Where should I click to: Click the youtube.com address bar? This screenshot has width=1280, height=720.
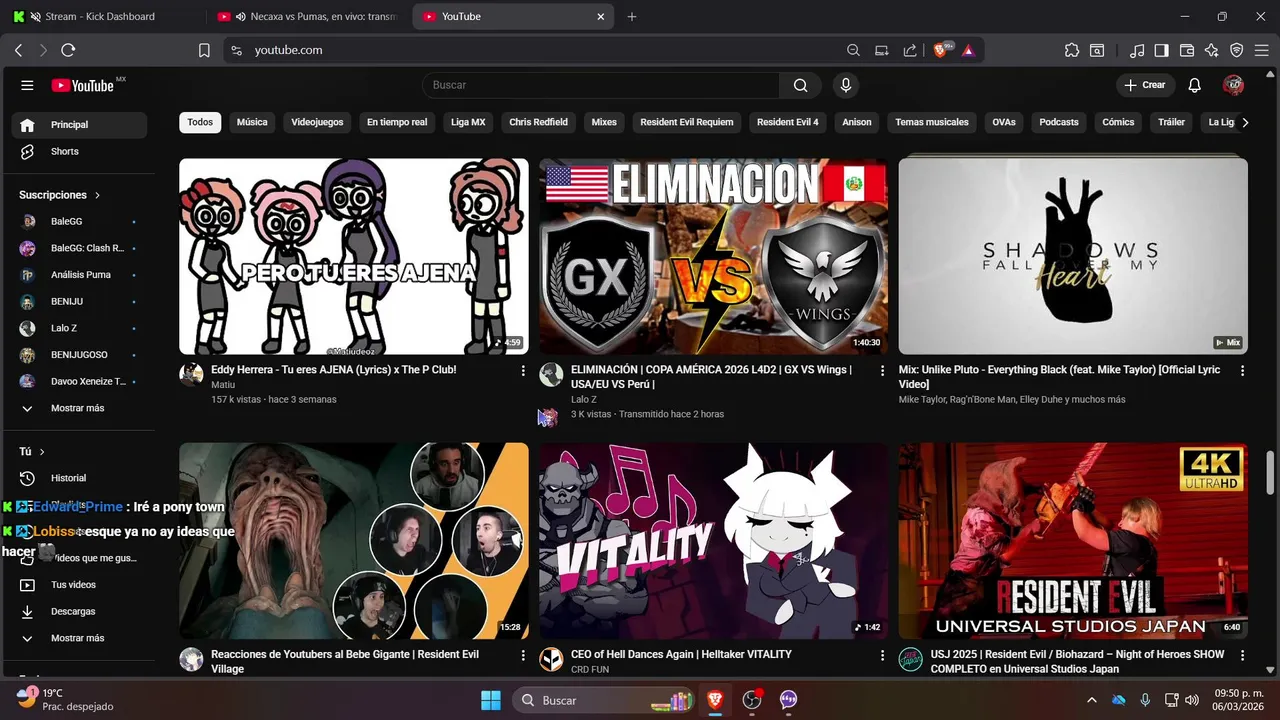tap(540, 50)
